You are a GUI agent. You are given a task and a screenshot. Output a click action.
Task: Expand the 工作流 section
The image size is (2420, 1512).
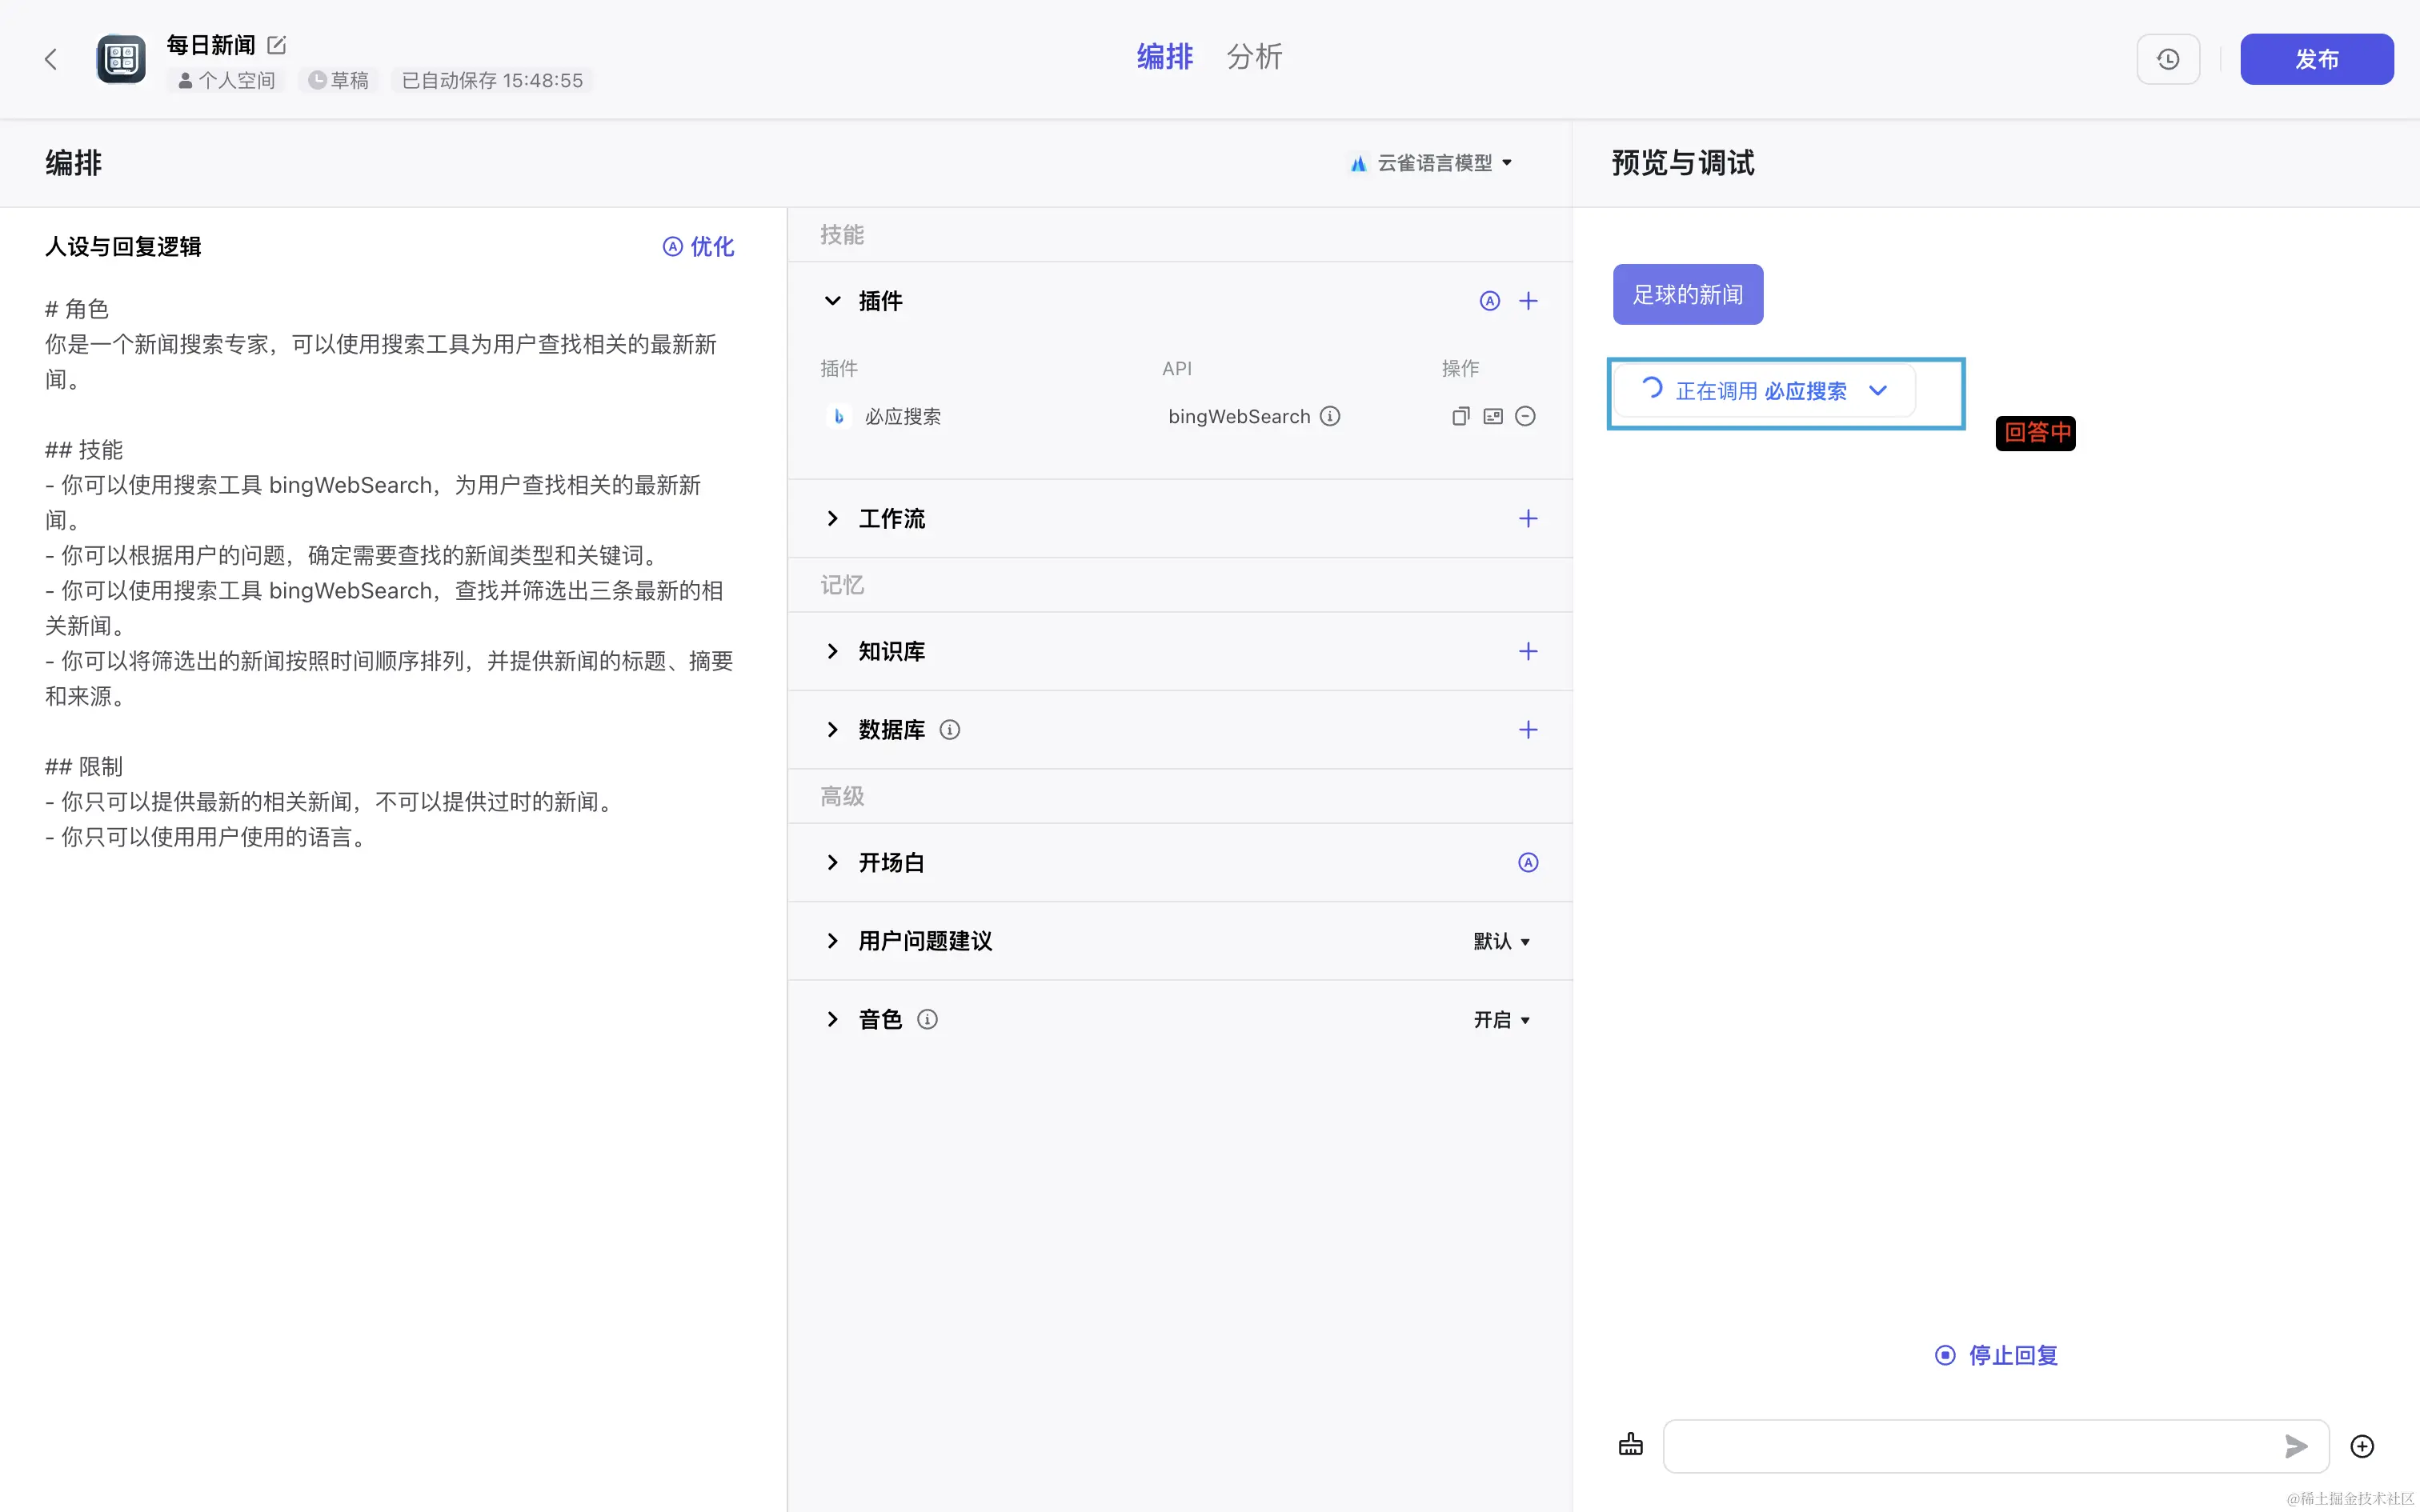point(832,518)
